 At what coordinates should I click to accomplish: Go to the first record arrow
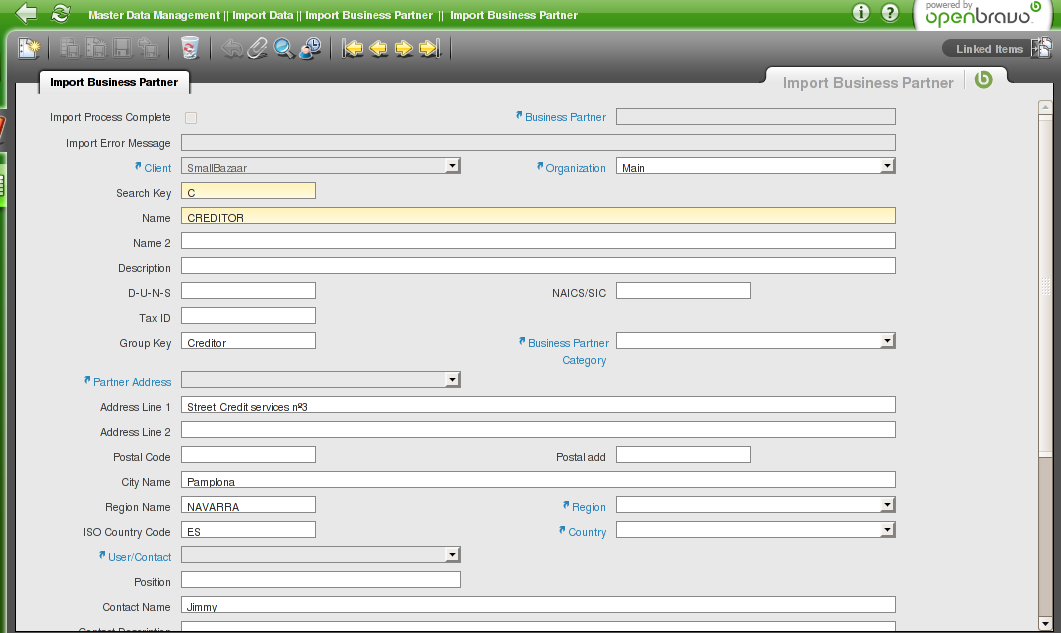(x=352, y=48)
